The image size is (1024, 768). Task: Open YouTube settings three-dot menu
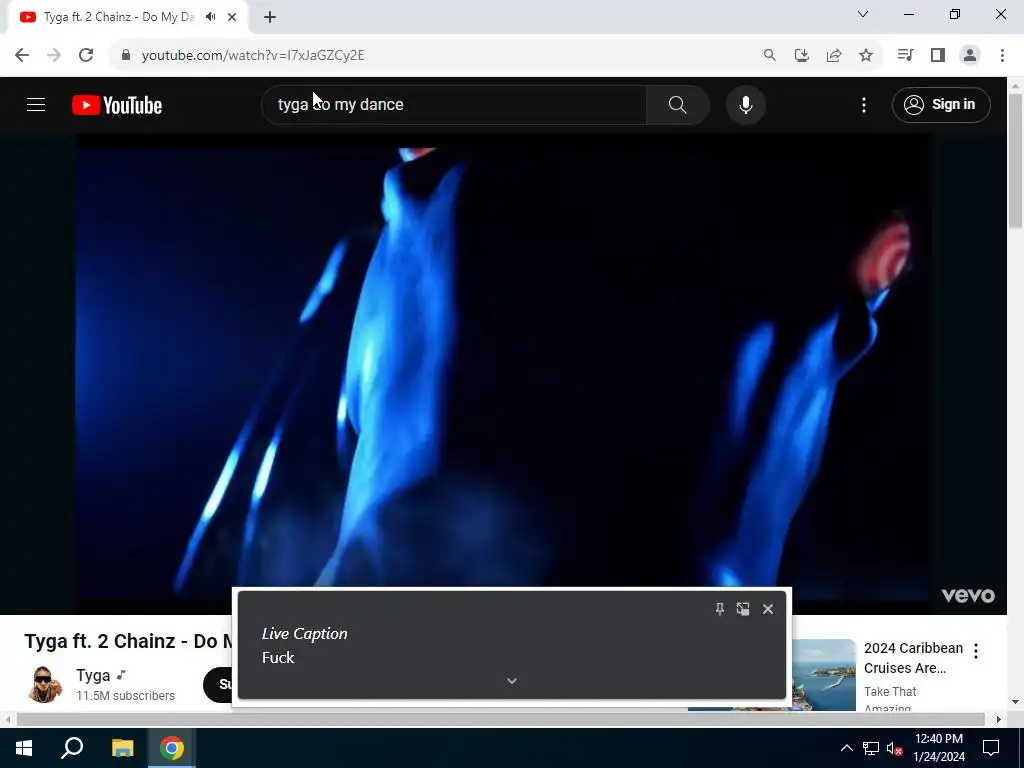[863, 104]
